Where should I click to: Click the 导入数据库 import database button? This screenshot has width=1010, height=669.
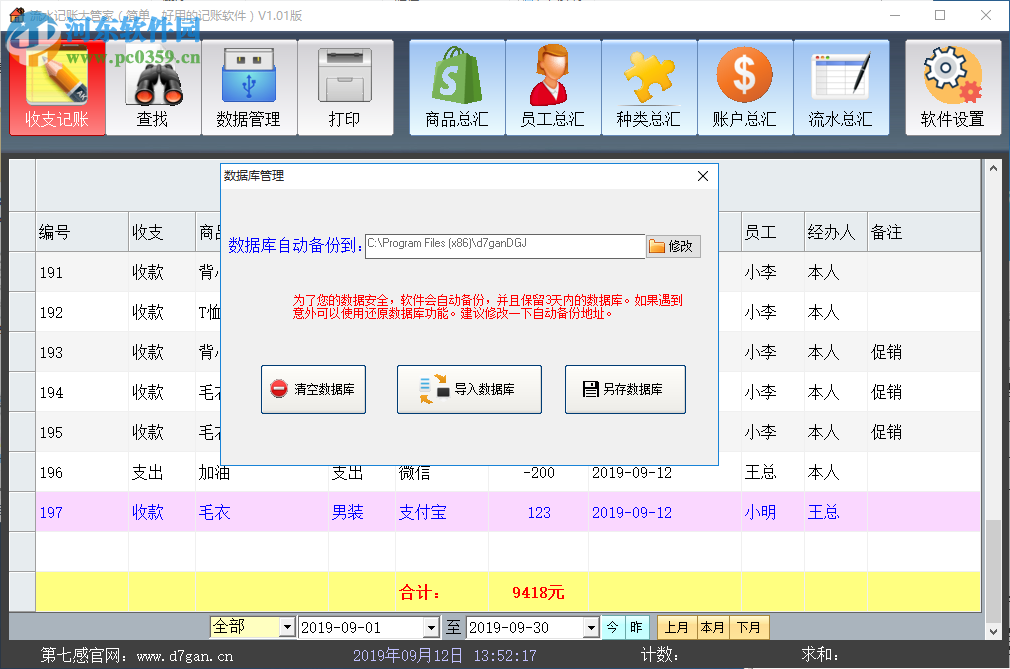(468, 389)
